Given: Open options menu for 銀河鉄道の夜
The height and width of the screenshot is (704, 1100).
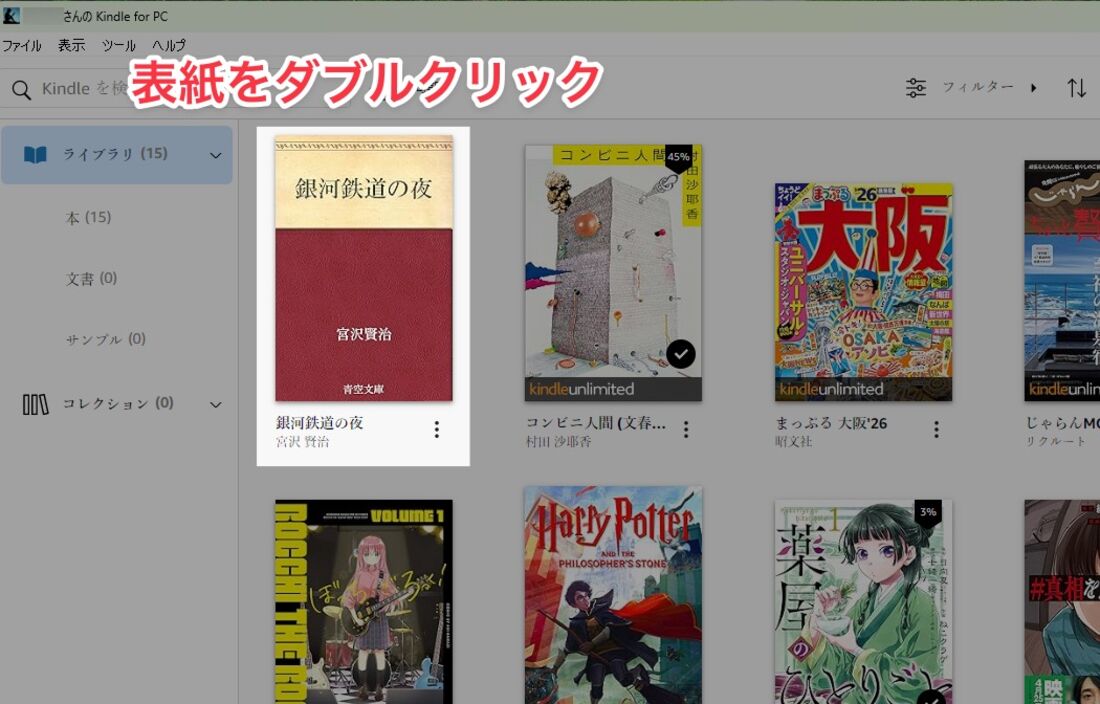Looking at the screenshot, I should click(436, 430).
